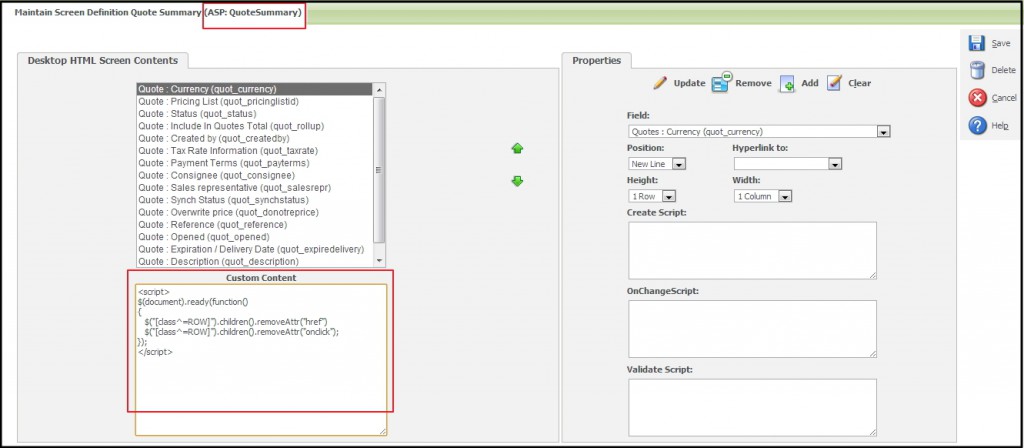Click inside the Create Script text area
The image size is (1024, 448).
(x=752, y=250)
